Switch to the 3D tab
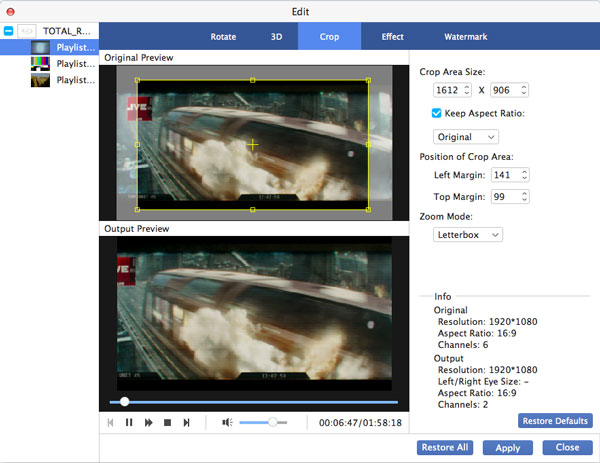 (276, 37)
